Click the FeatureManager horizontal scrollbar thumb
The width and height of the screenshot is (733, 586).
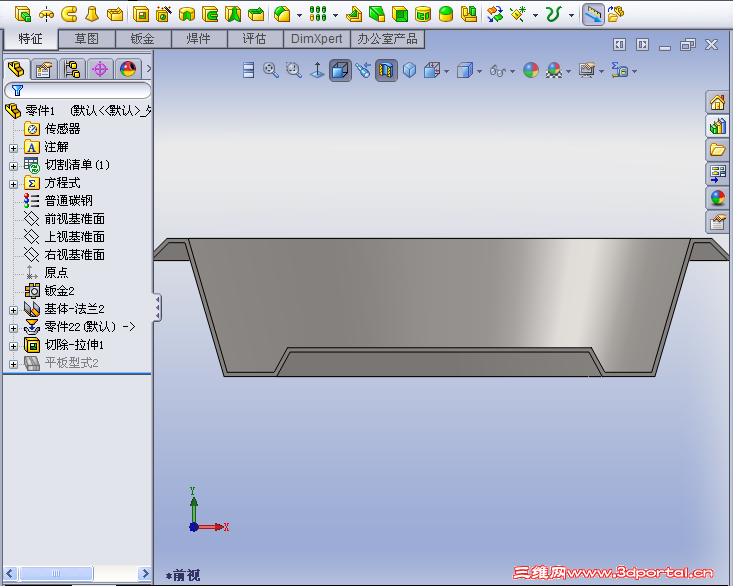[56, 573]
